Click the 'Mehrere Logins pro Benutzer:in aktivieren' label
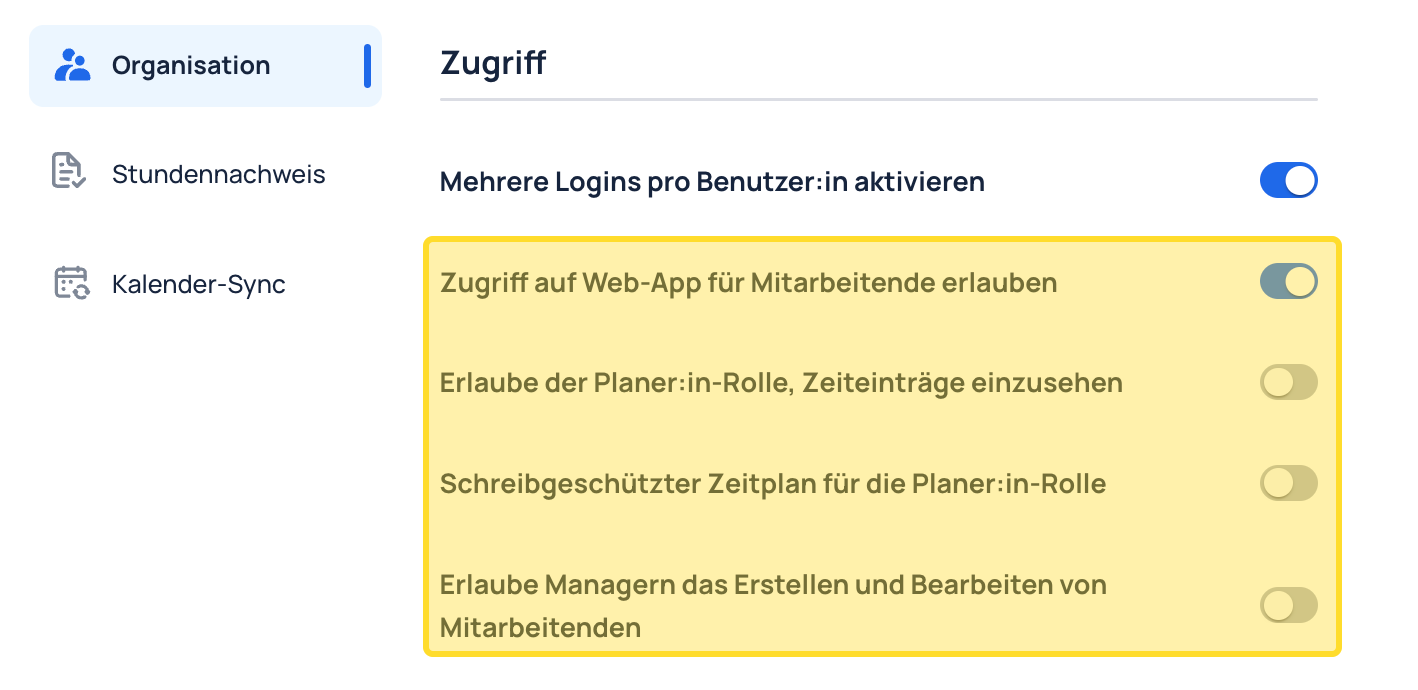This screenshot has width=1418, height=690. point(712,182)
